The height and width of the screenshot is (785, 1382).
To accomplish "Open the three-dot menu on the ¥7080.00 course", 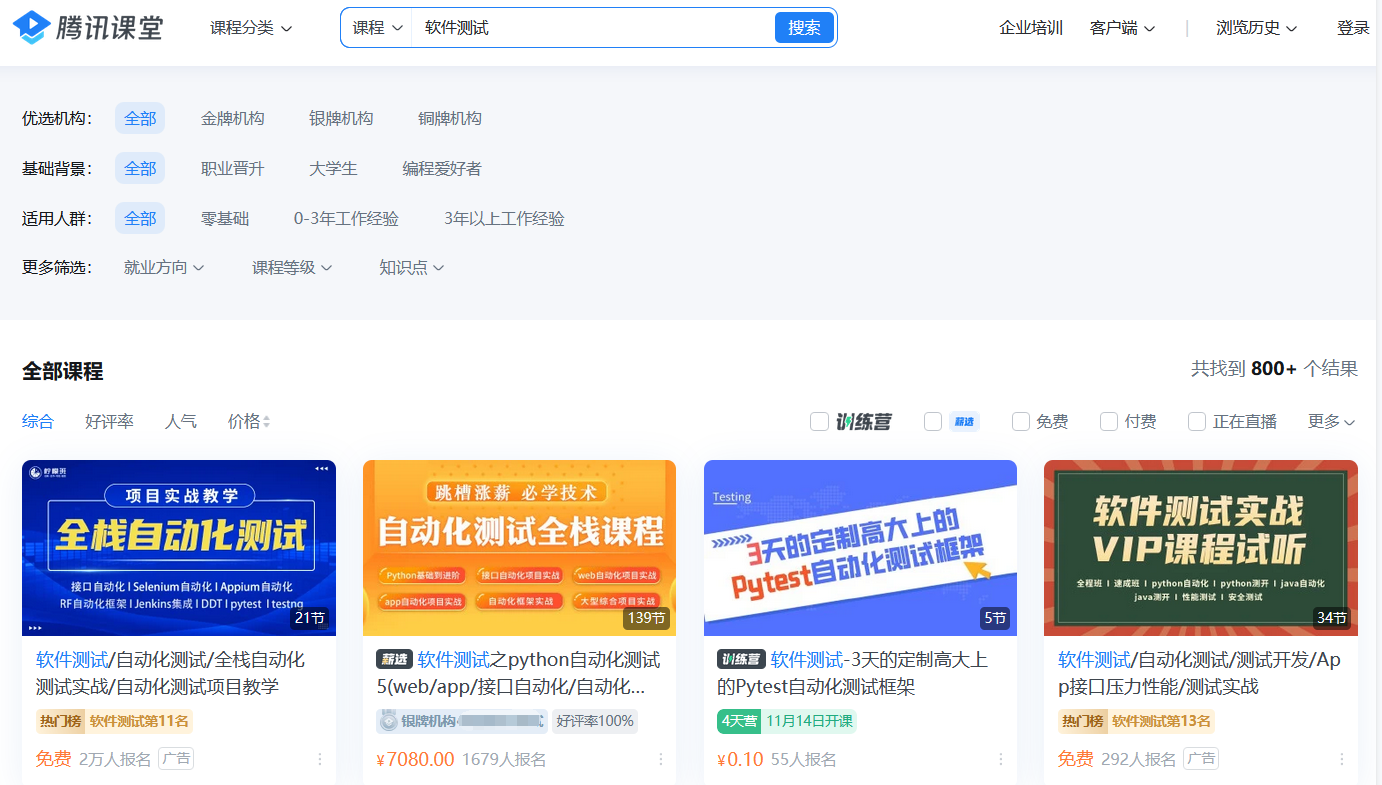I will [x=659, y=760].
